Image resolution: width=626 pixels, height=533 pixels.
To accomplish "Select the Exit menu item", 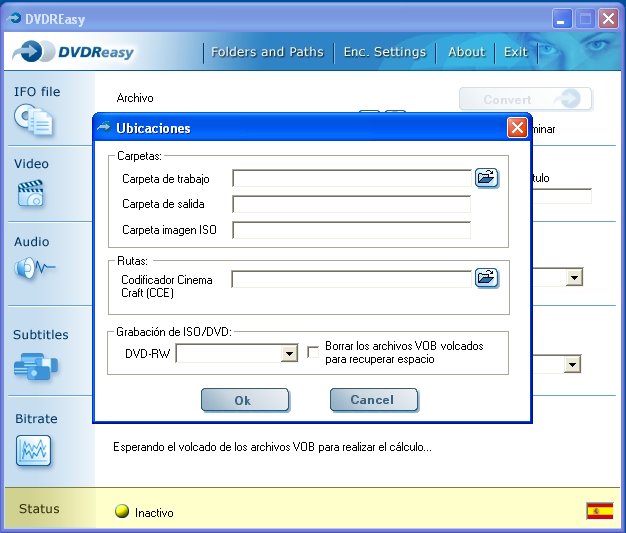I will pyautogui.click(x=516, y=52).
